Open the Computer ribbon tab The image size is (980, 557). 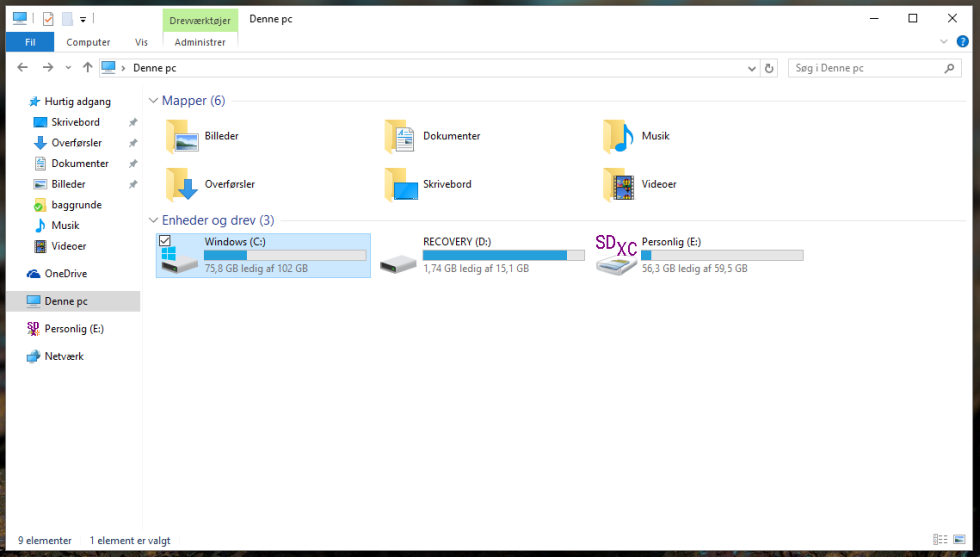coord(88,43)
